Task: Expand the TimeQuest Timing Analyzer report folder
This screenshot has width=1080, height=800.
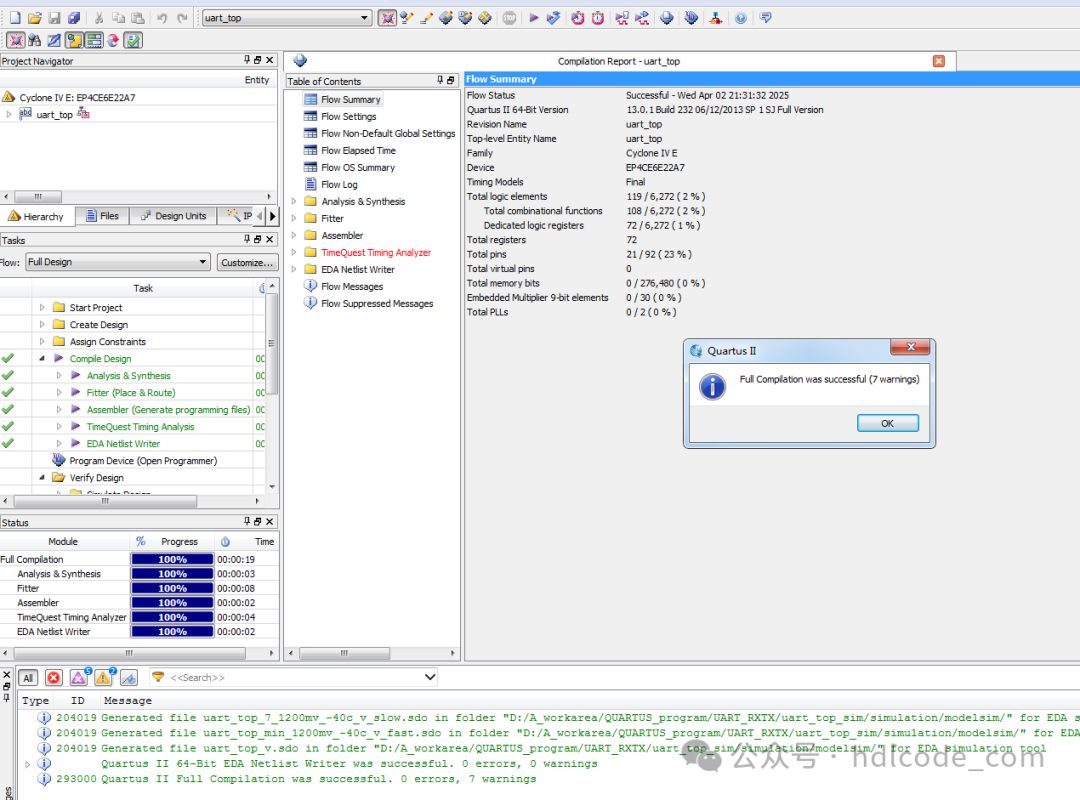Action: click(294, 252)
